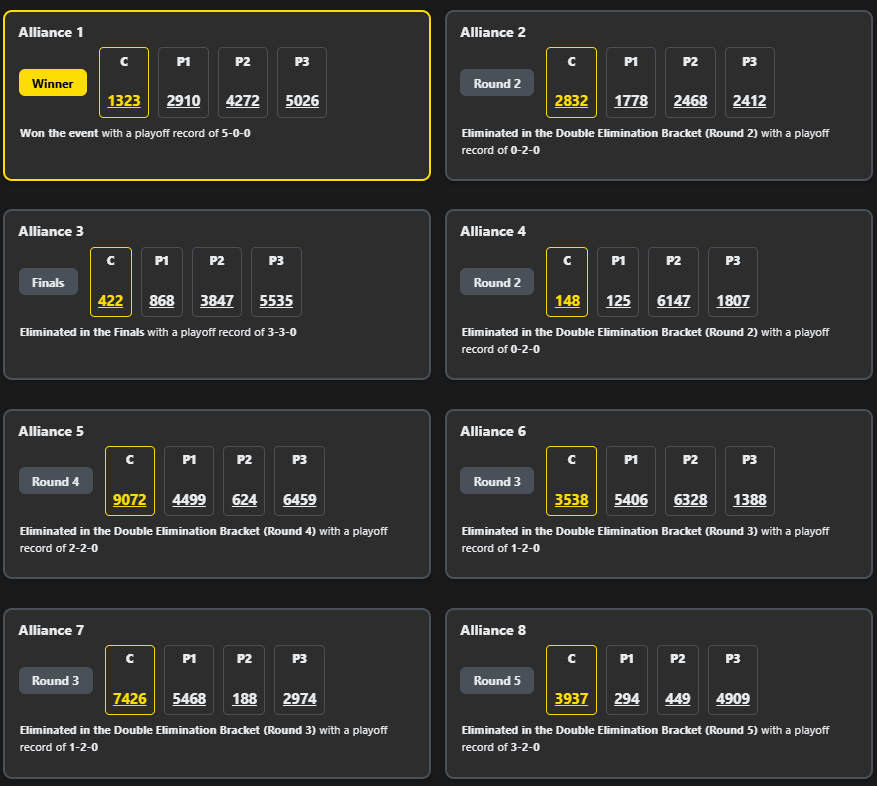Viewport: 877px width, 786px height.
Task: Open team 1807 link
Action: click(x=733, y=300)
